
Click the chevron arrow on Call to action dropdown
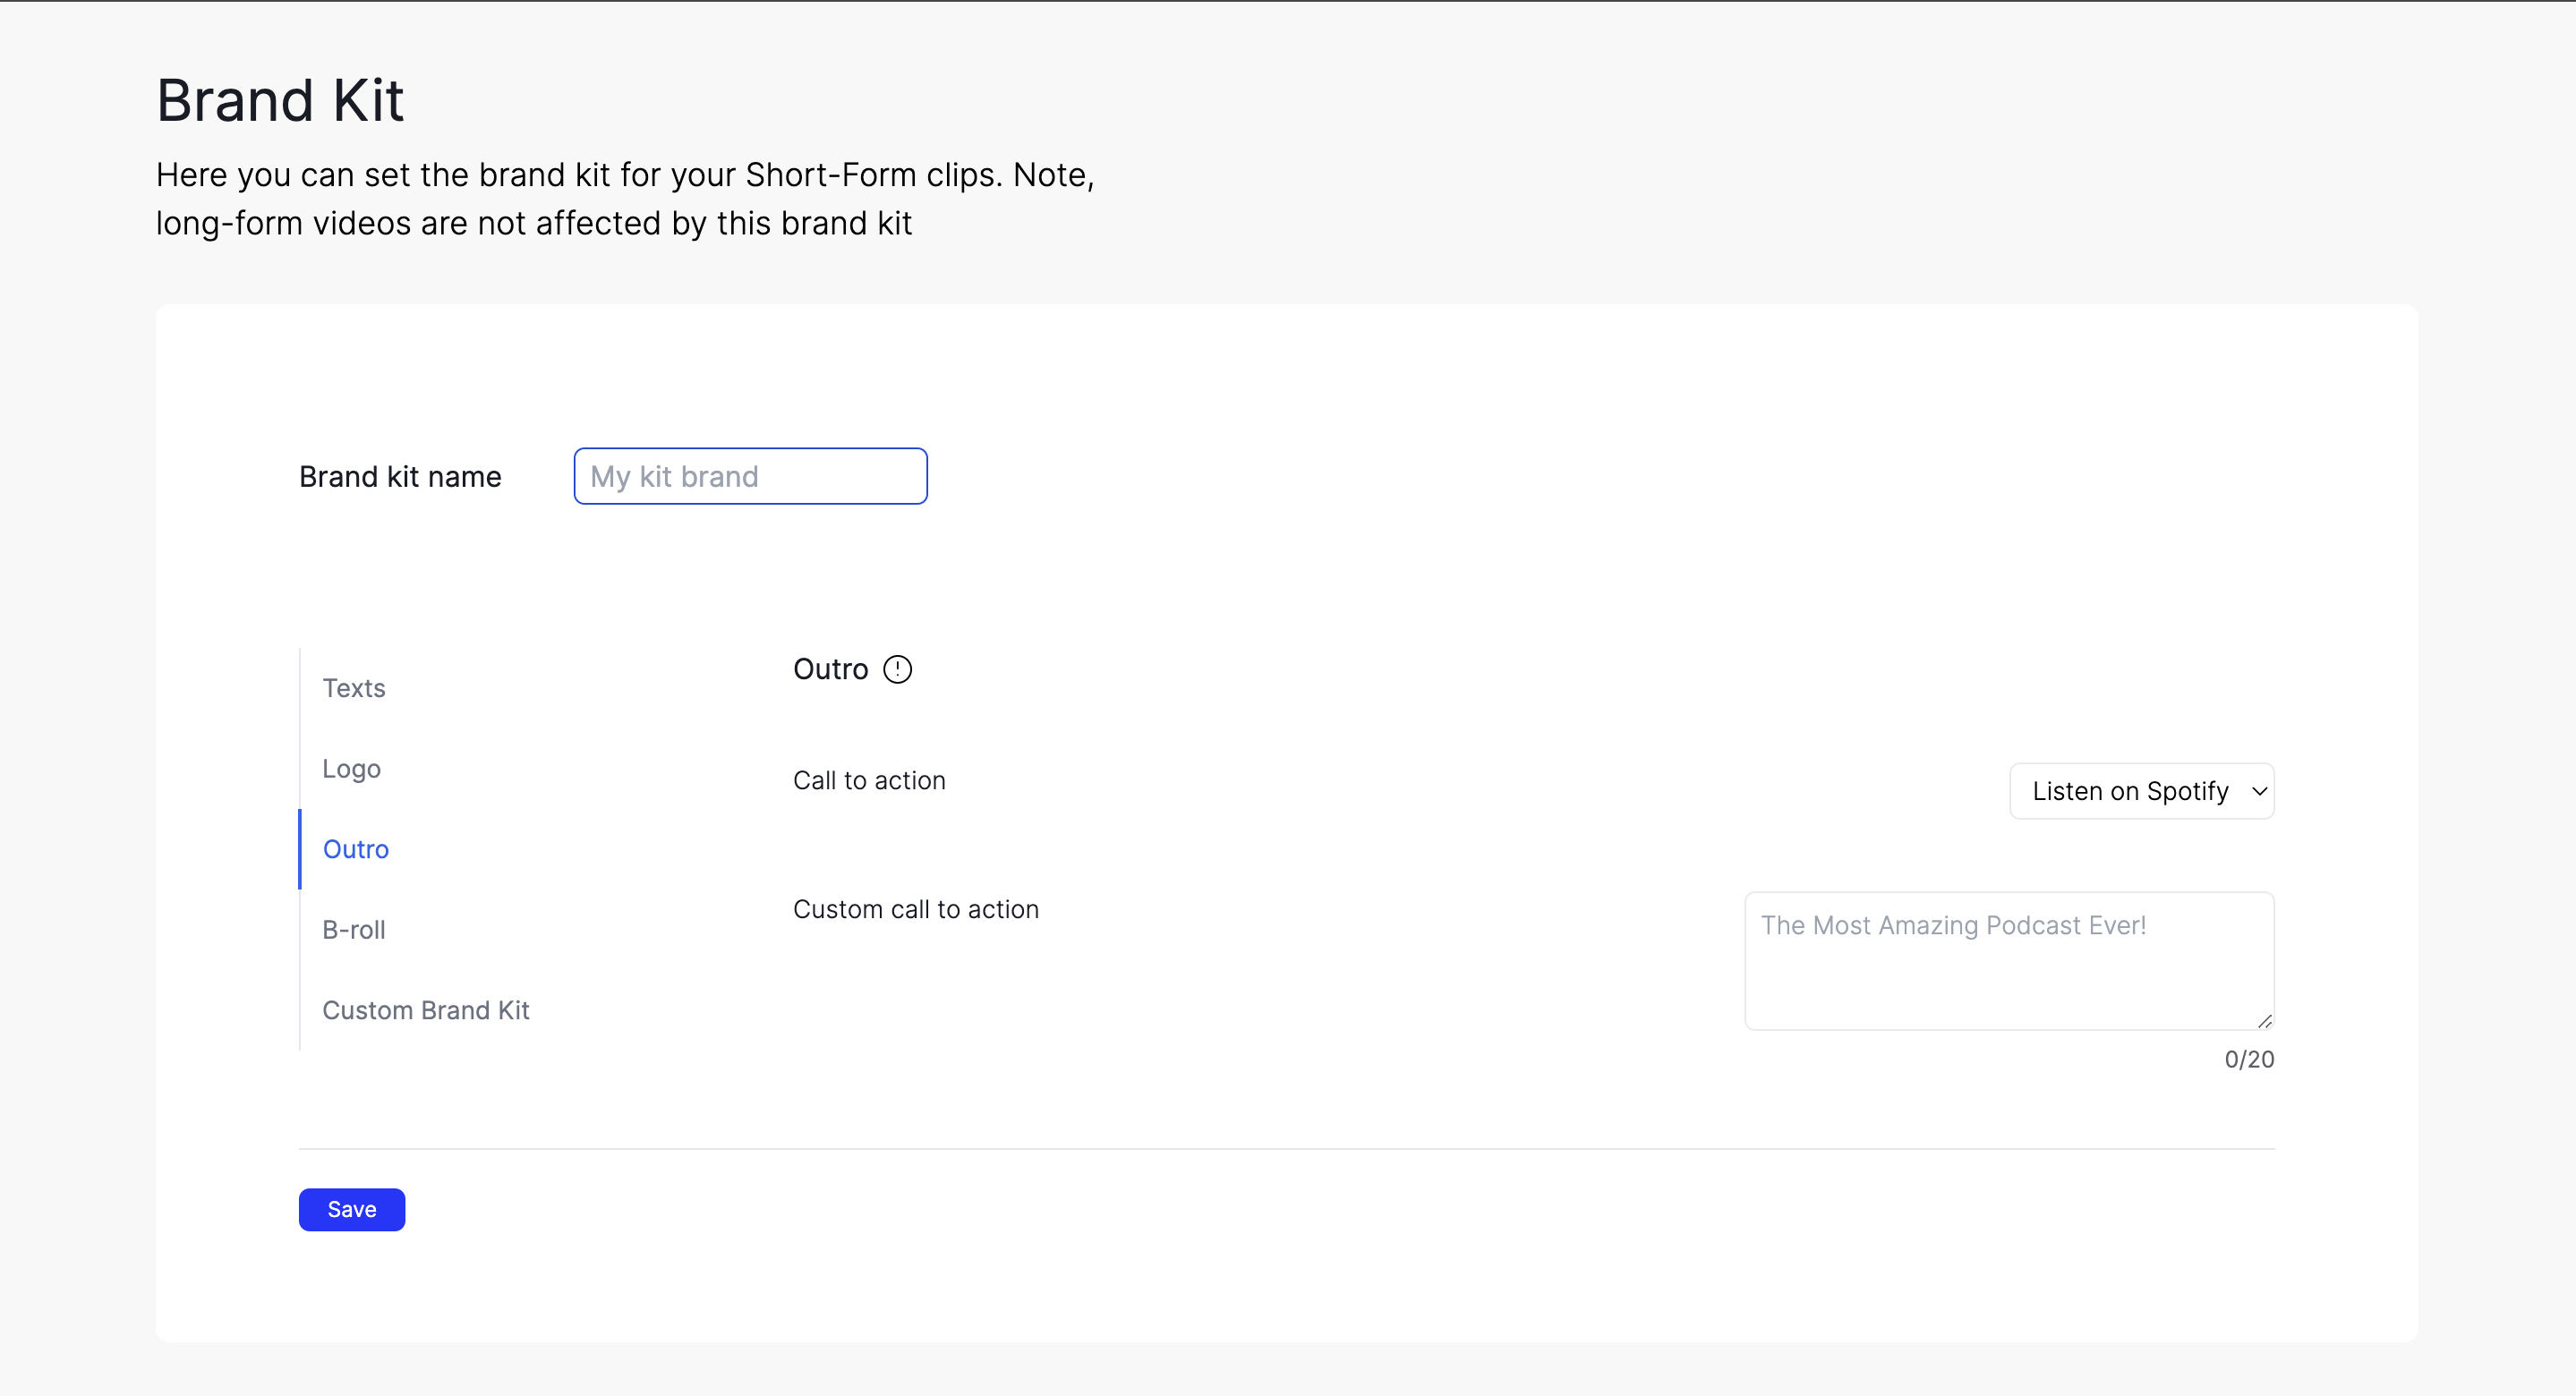2258,791
